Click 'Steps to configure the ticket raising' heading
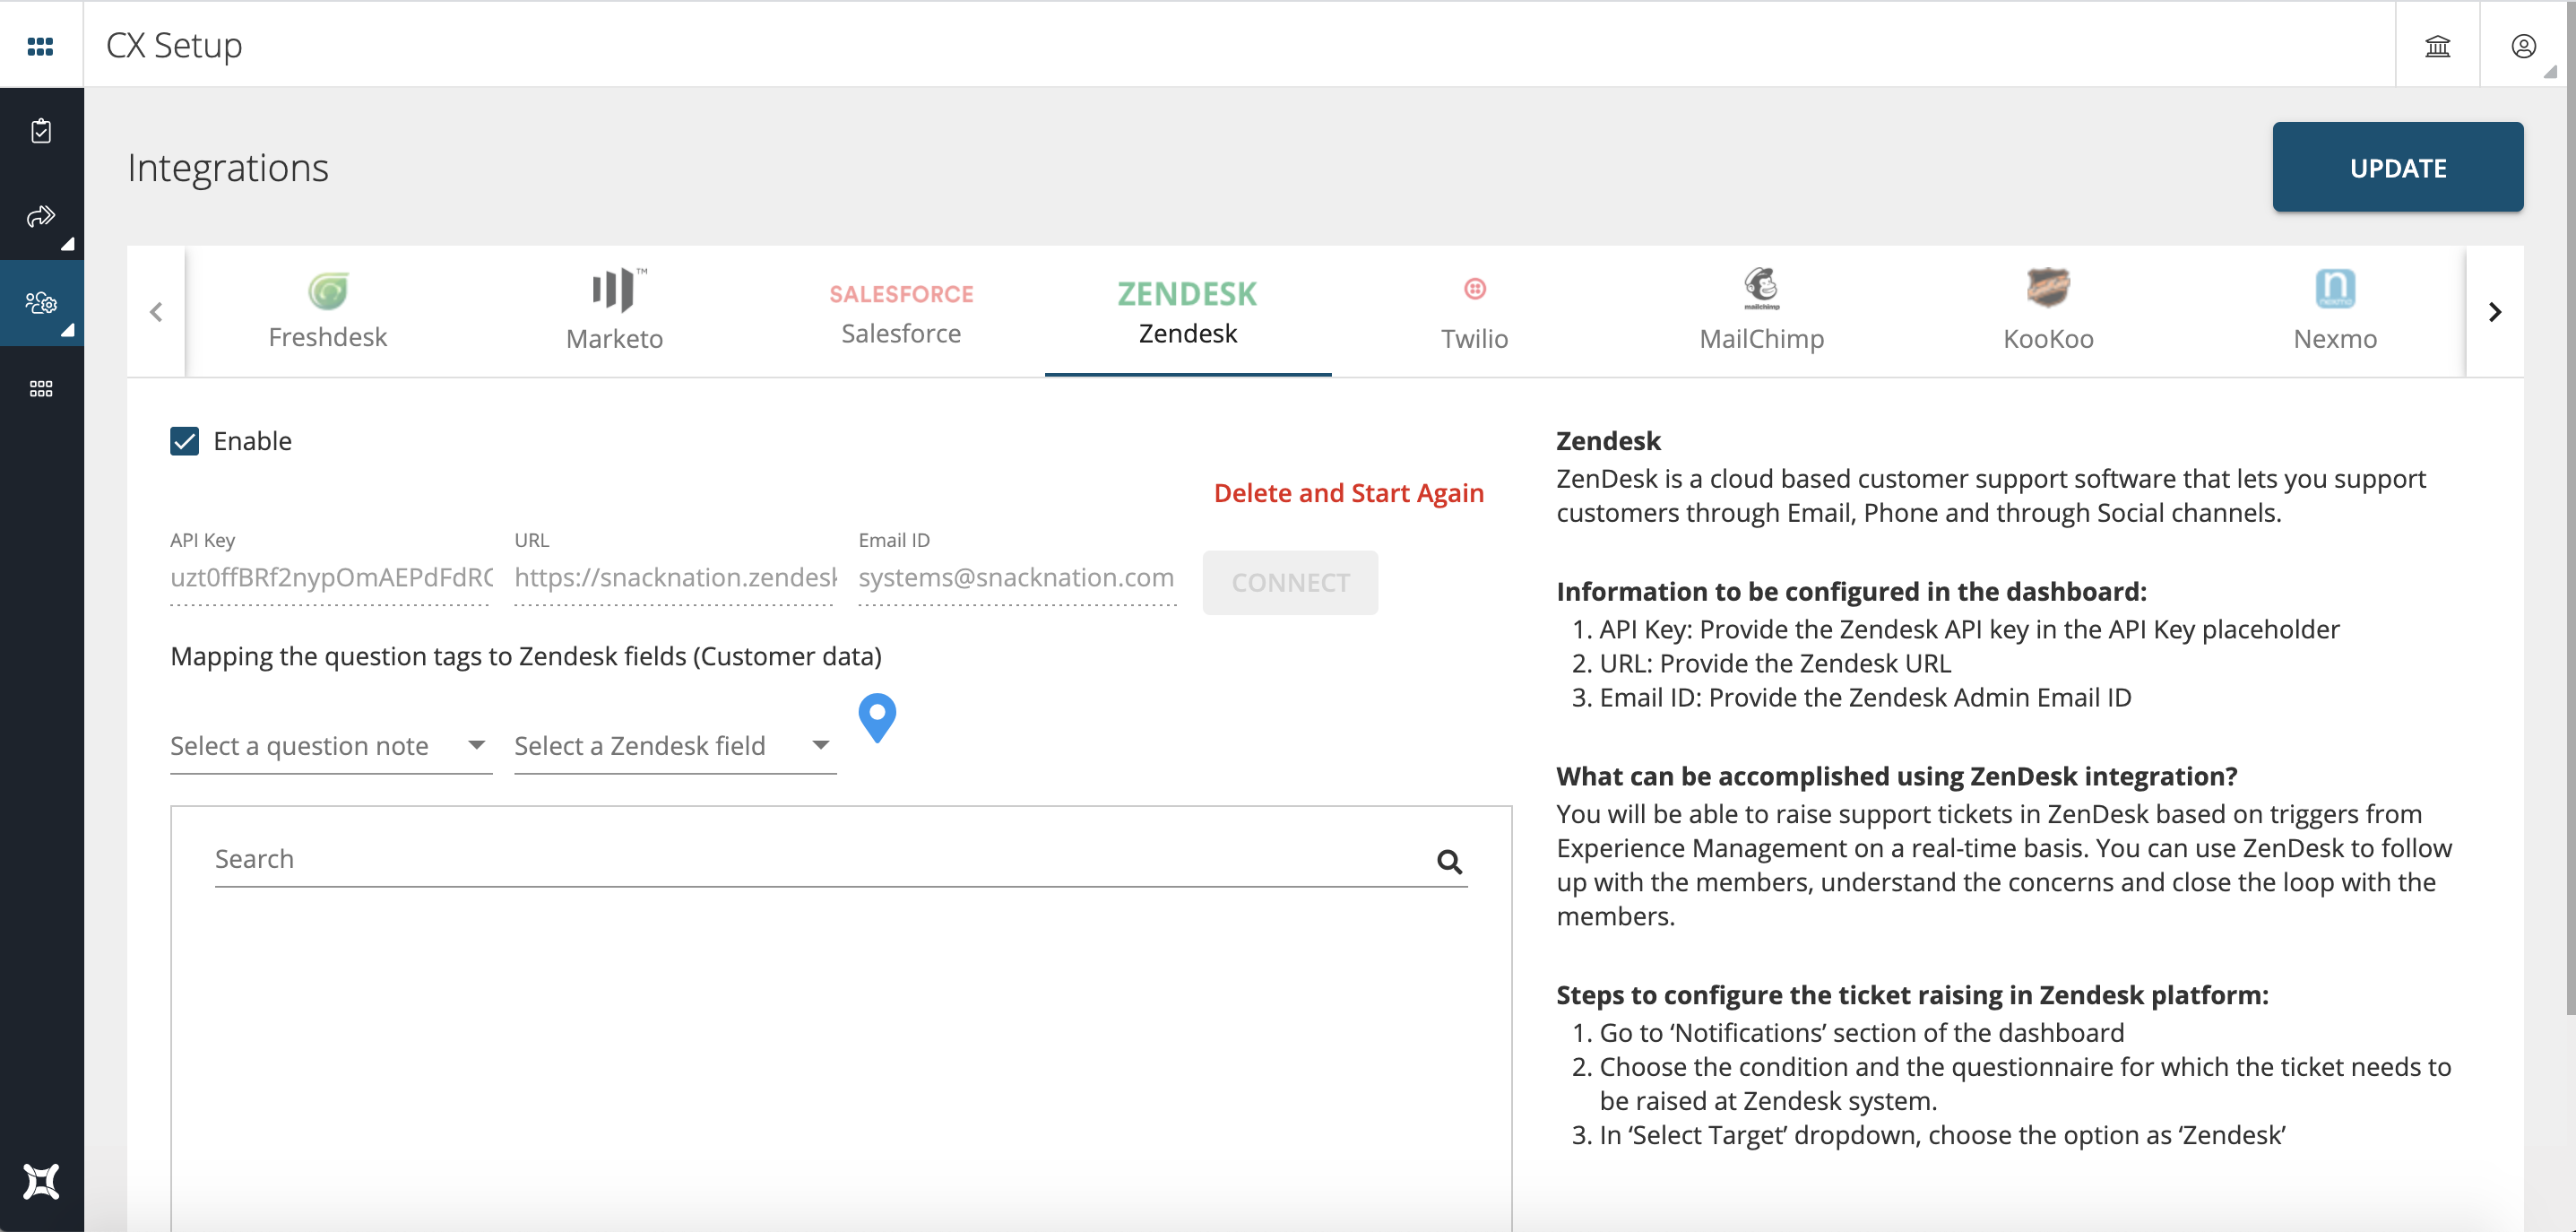The height and width of the screenshot is (1232, 2576). (1912, 995)
